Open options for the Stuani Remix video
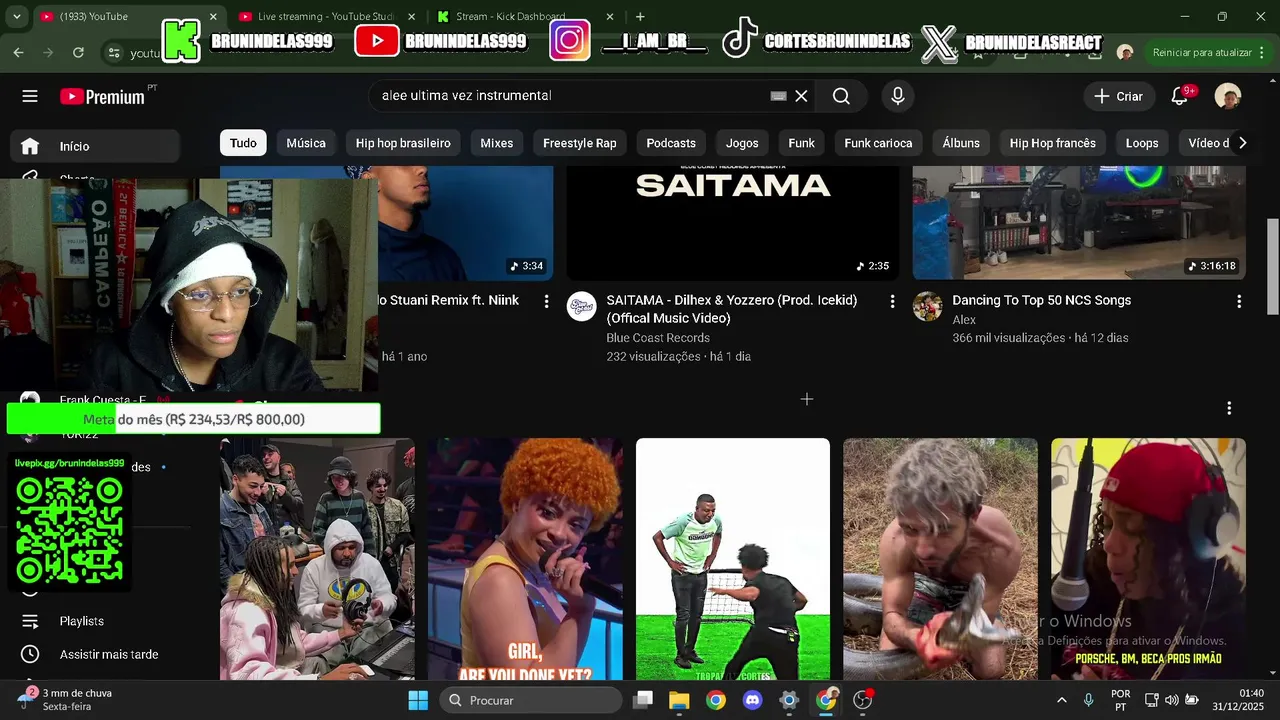Viewport: 1280px width, 720px height. point(546,301)
